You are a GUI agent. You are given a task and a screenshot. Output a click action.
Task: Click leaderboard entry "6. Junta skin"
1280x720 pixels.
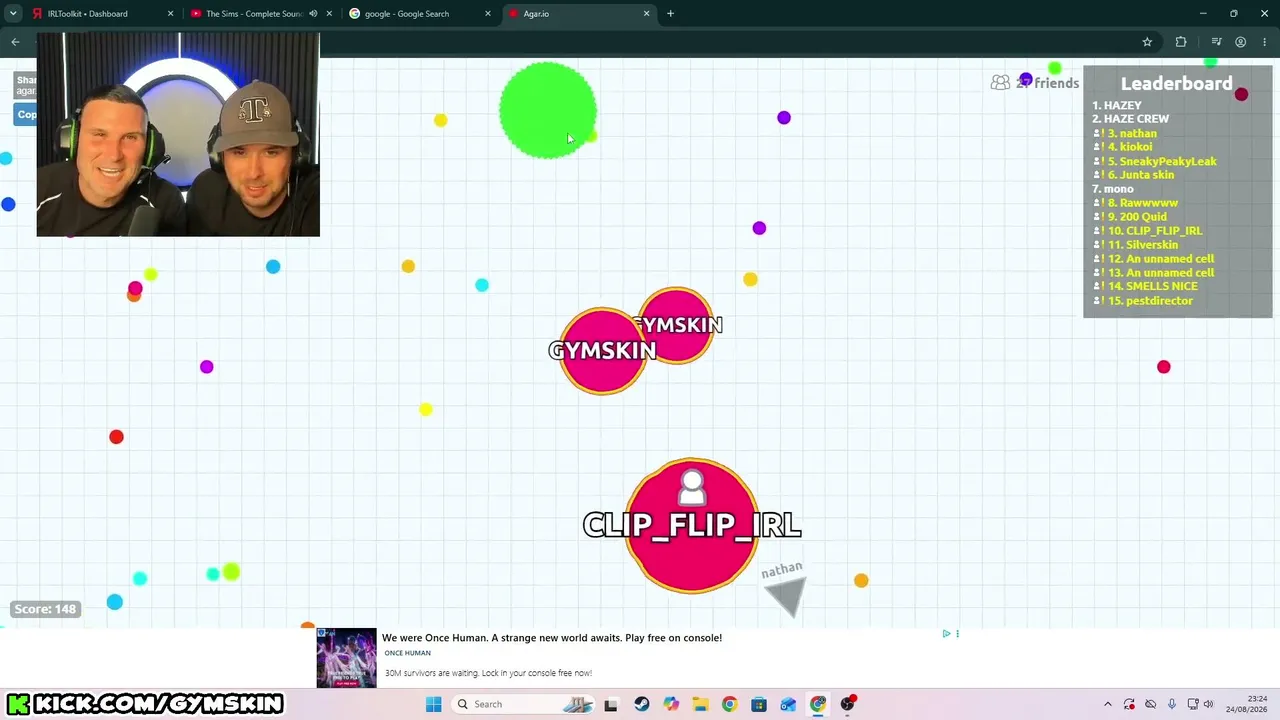click(1134, 175)
